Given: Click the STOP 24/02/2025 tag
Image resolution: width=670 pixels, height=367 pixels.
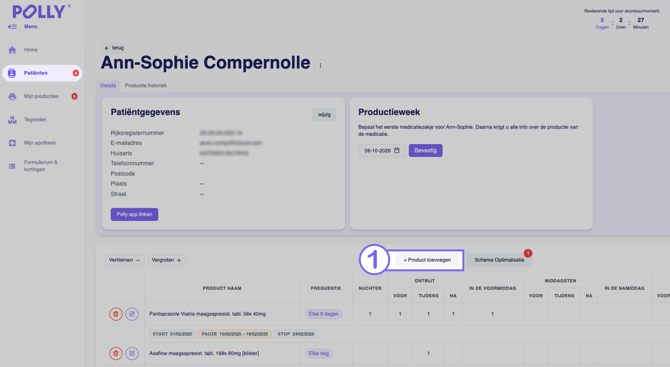Looking at the screenshot, I should point(296,334).
